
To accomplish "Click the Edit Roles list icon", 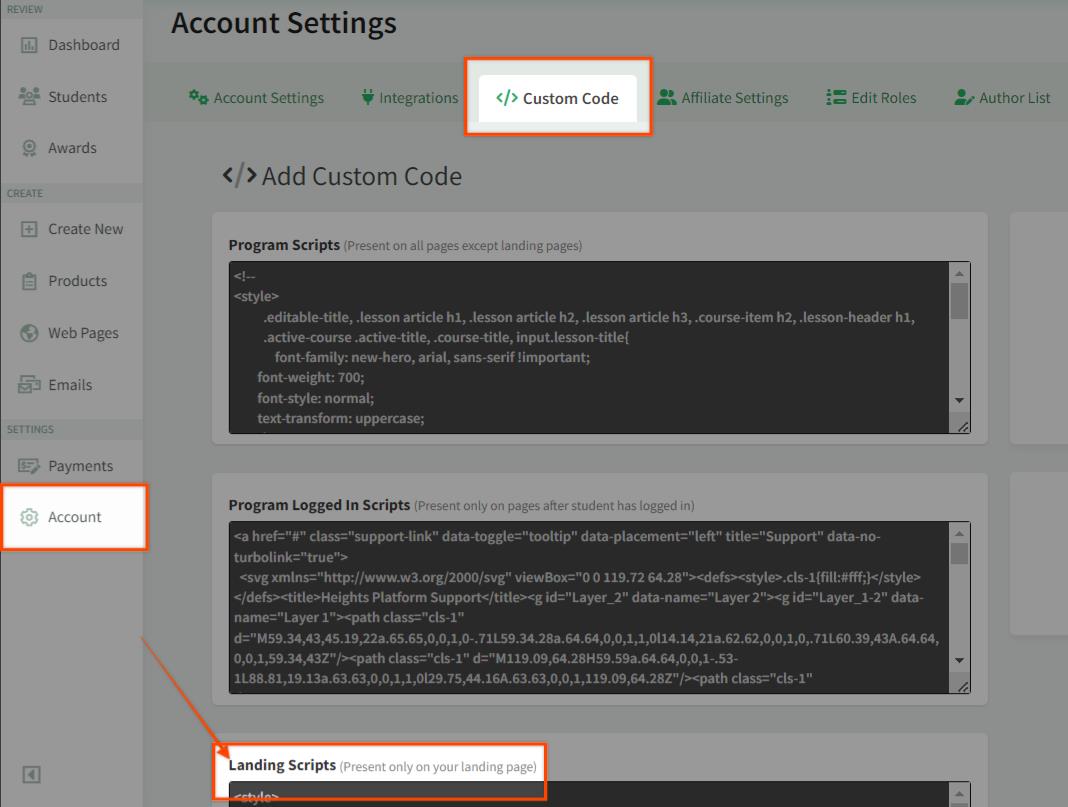I will tap(836, 97).
